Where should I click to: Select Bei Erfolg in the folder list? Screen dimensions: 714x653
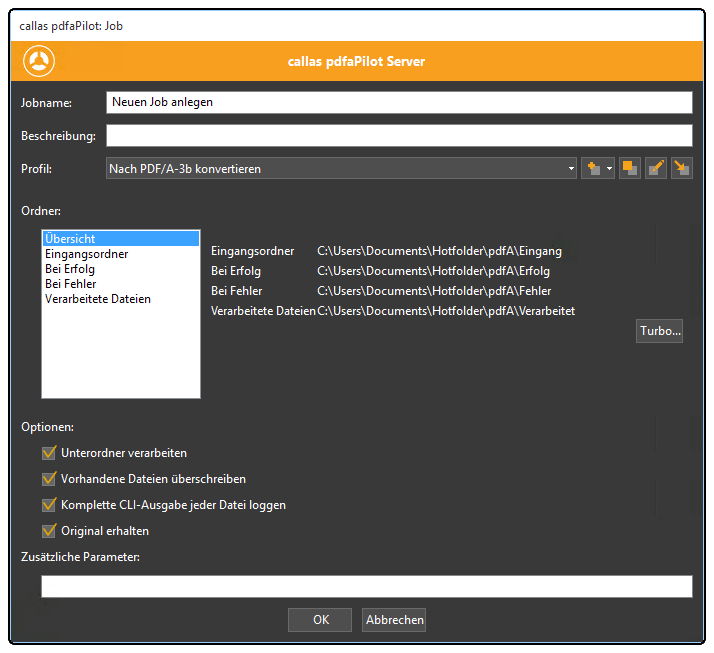(121, 269)
